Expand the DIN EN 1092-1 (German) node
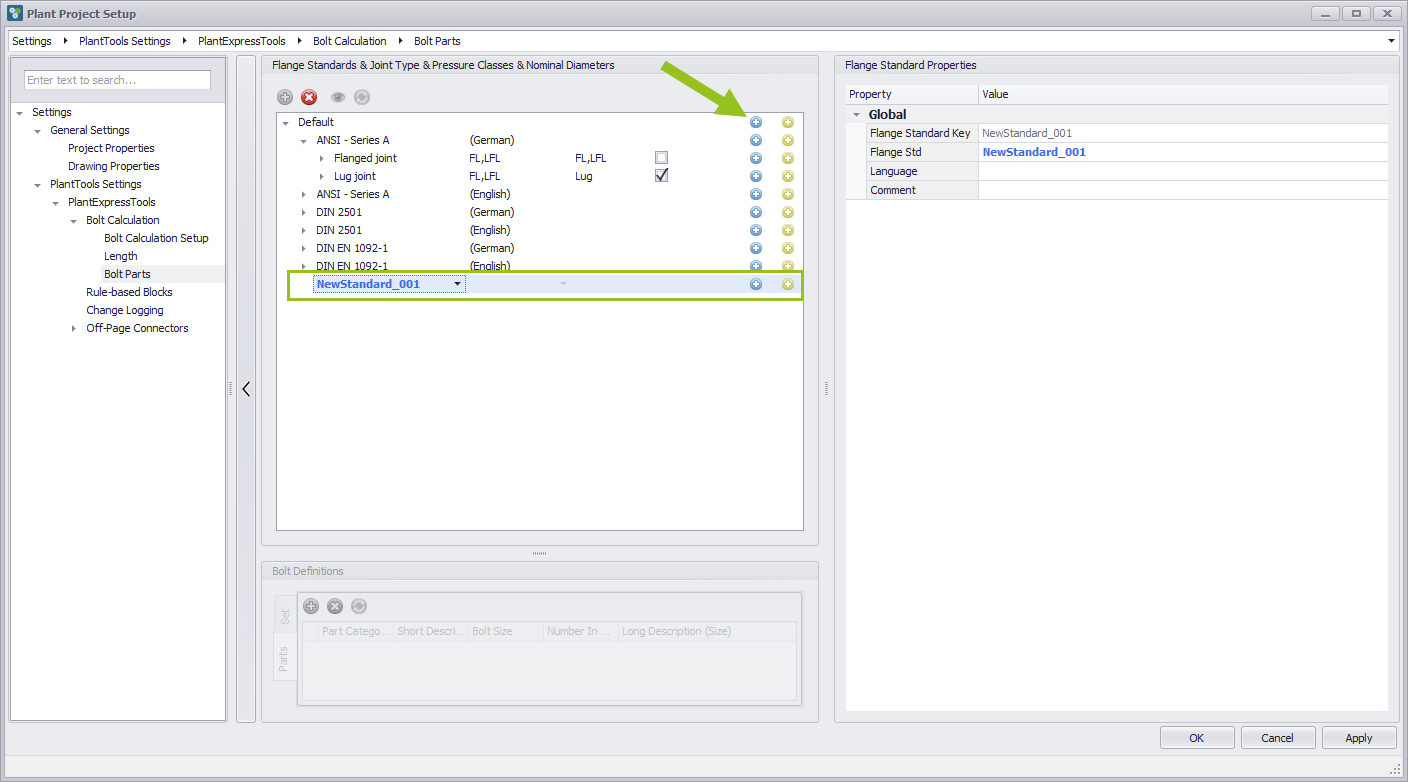Screen dimensions: 1408x782 [304, 248]
